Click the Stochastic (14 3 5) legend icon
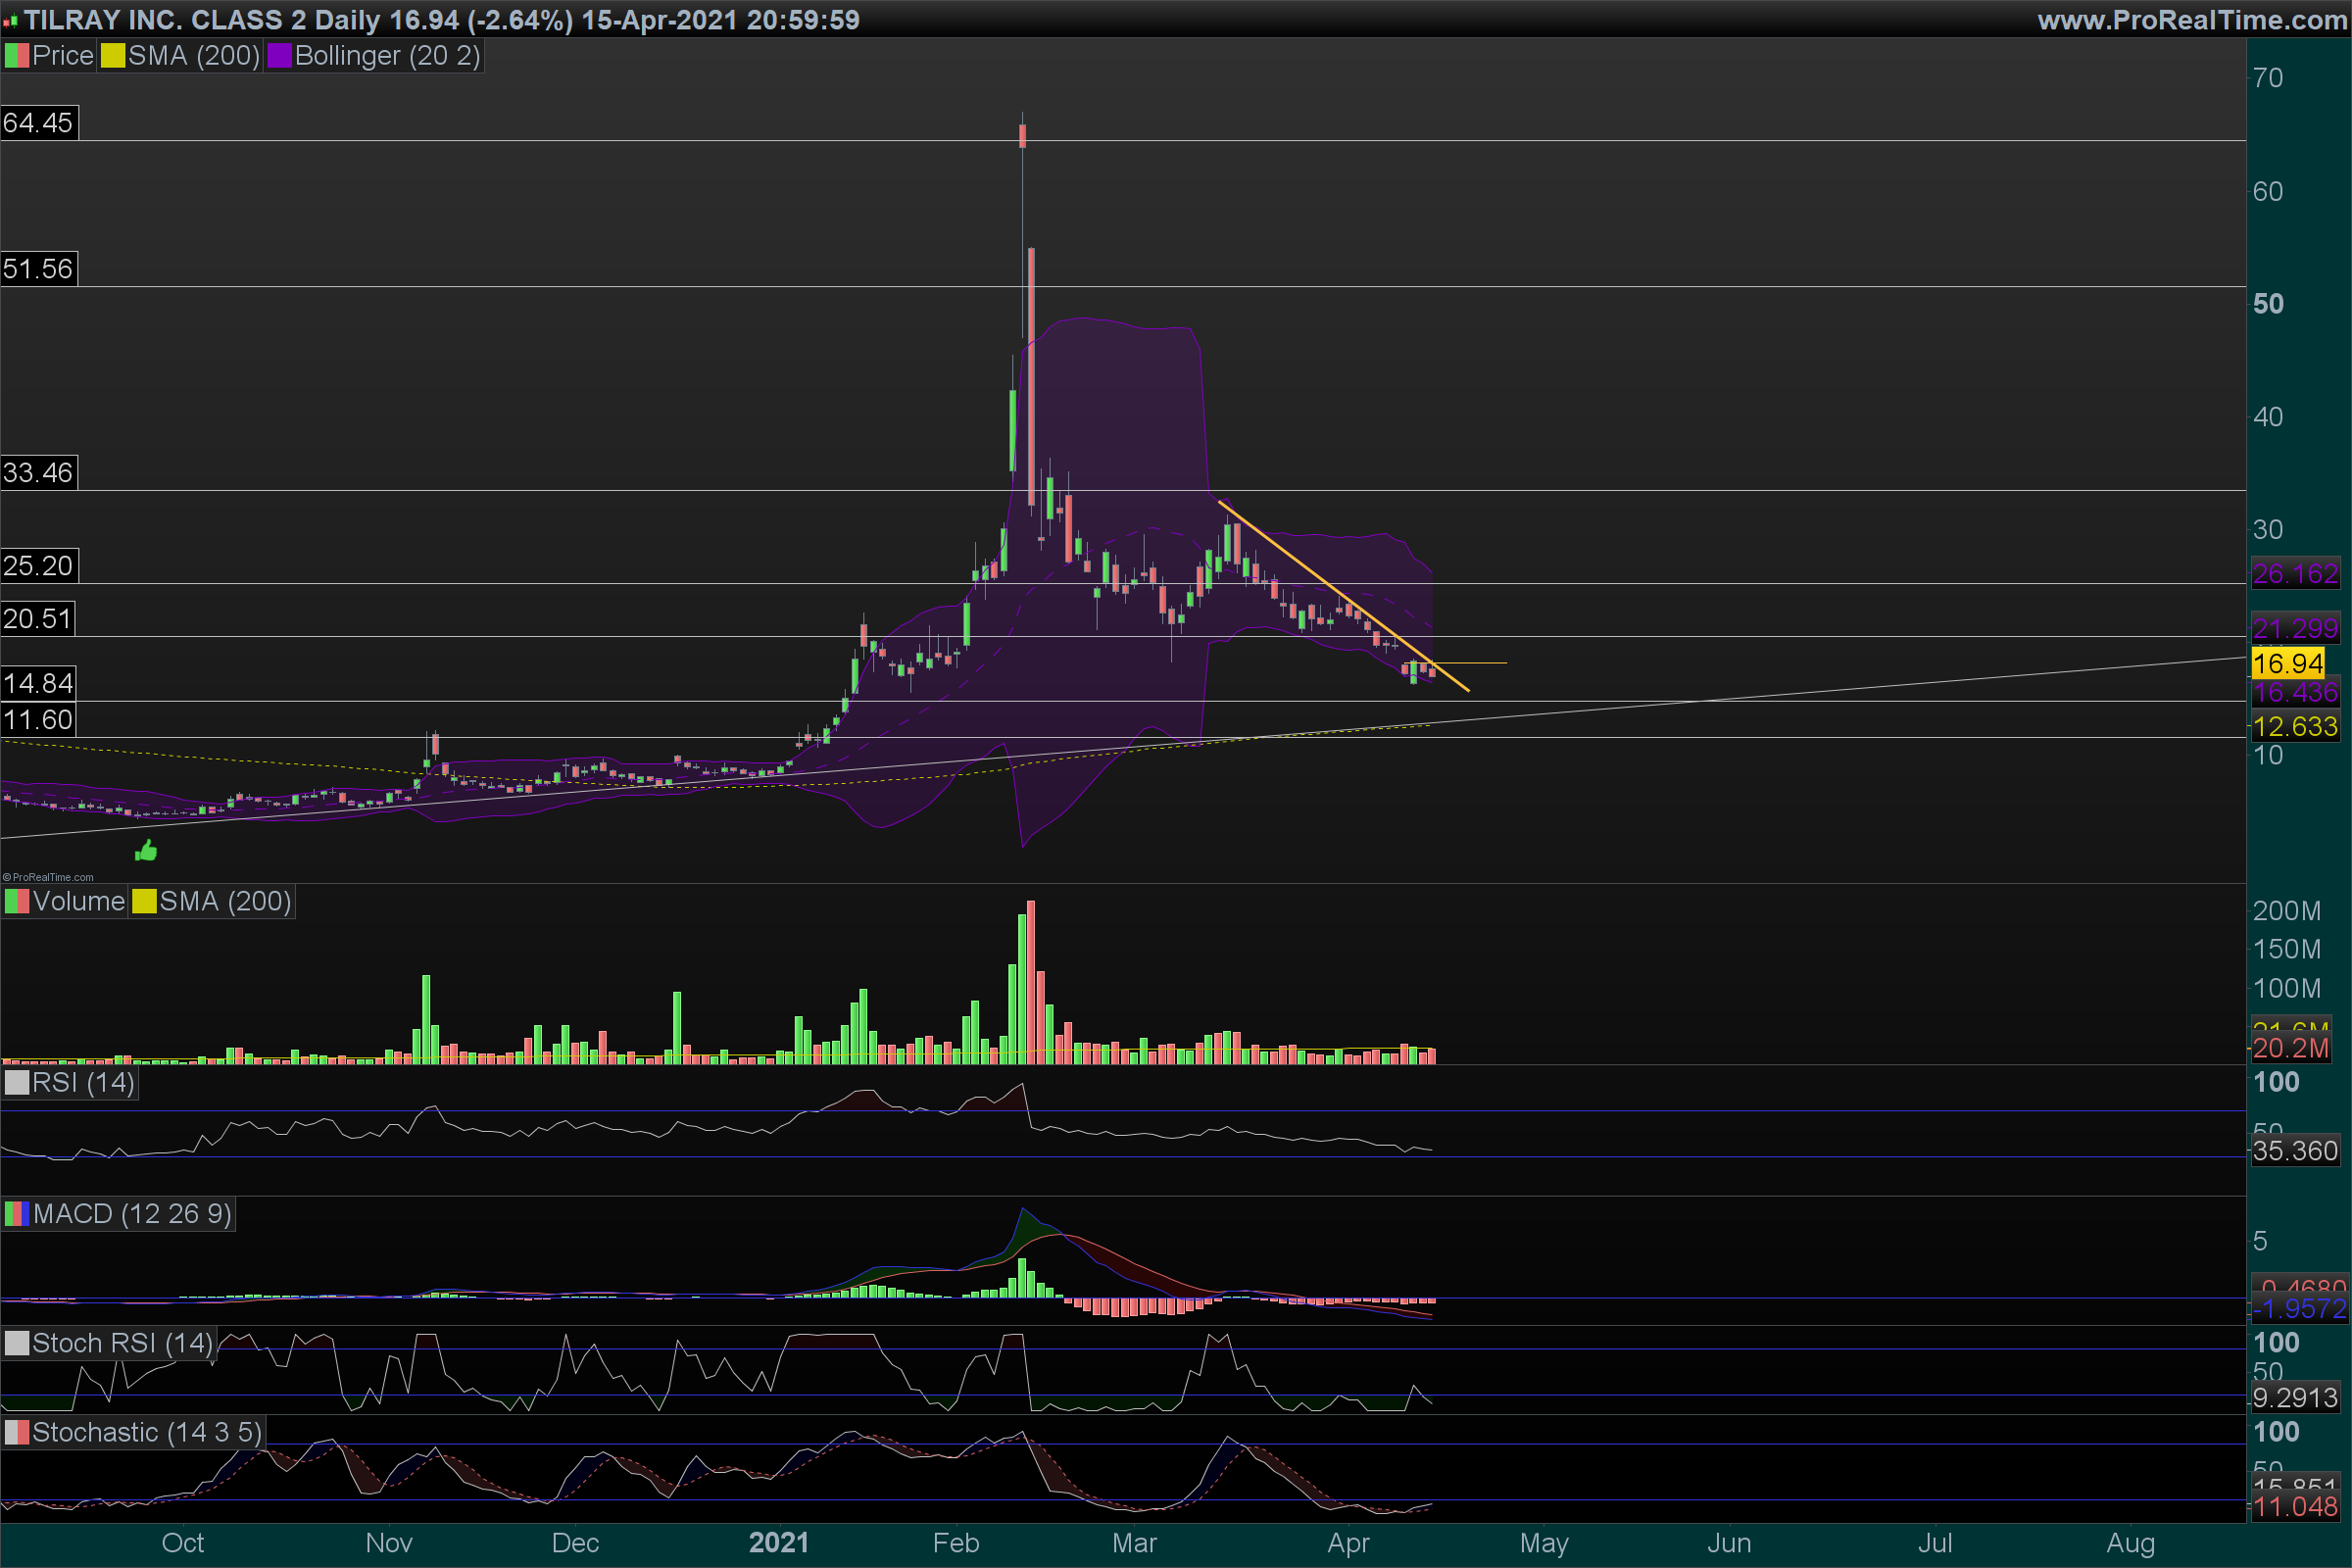The width and height of the screenshot is (2352, 1568). (x=17, y=1433)
